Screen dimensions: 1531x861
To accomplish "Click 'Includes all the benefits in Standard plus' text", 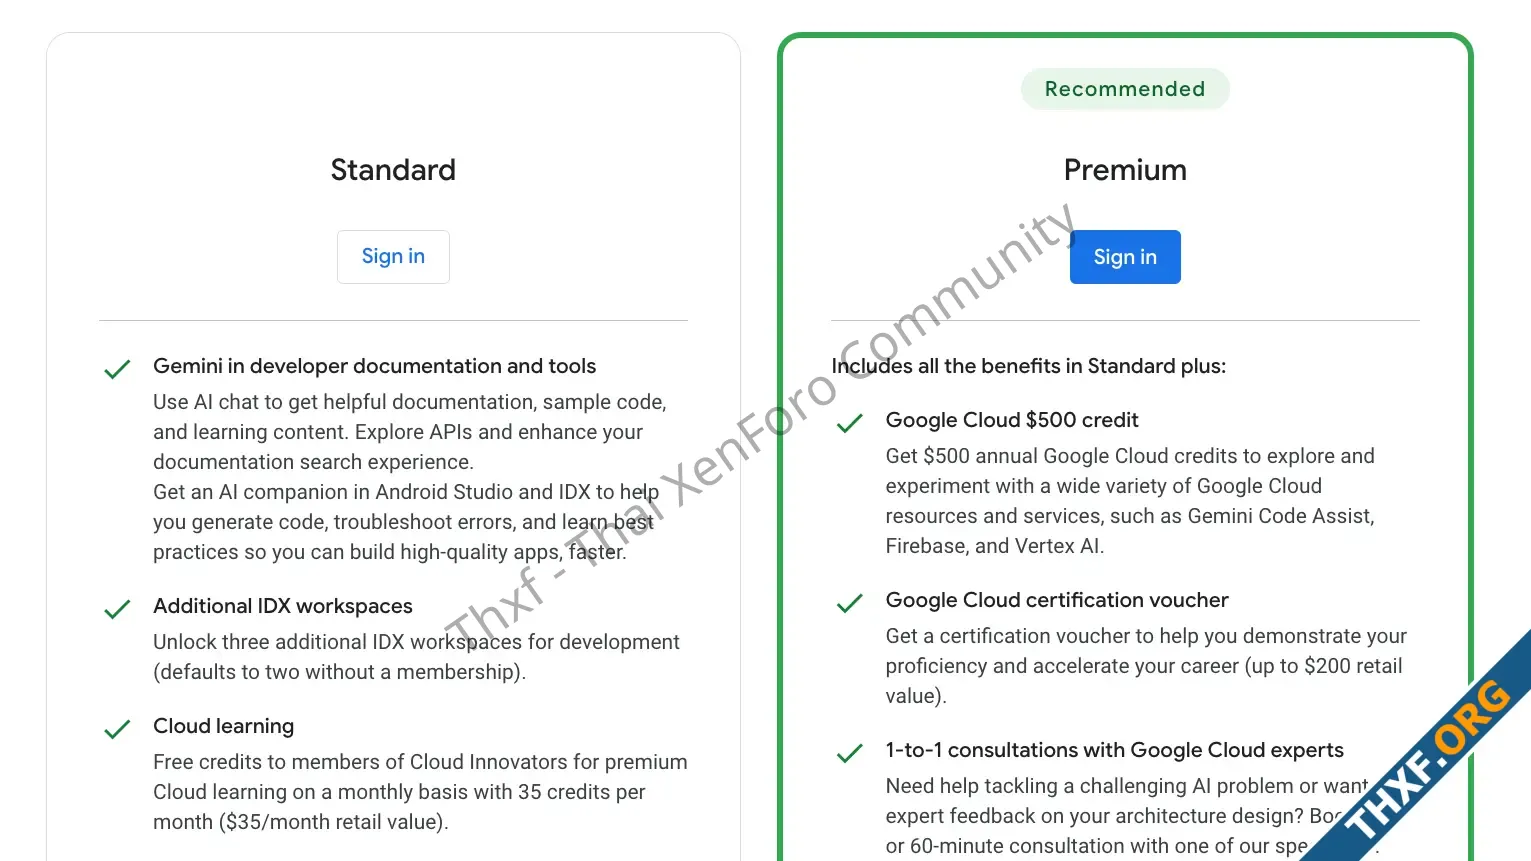I will pos(1028,366).
